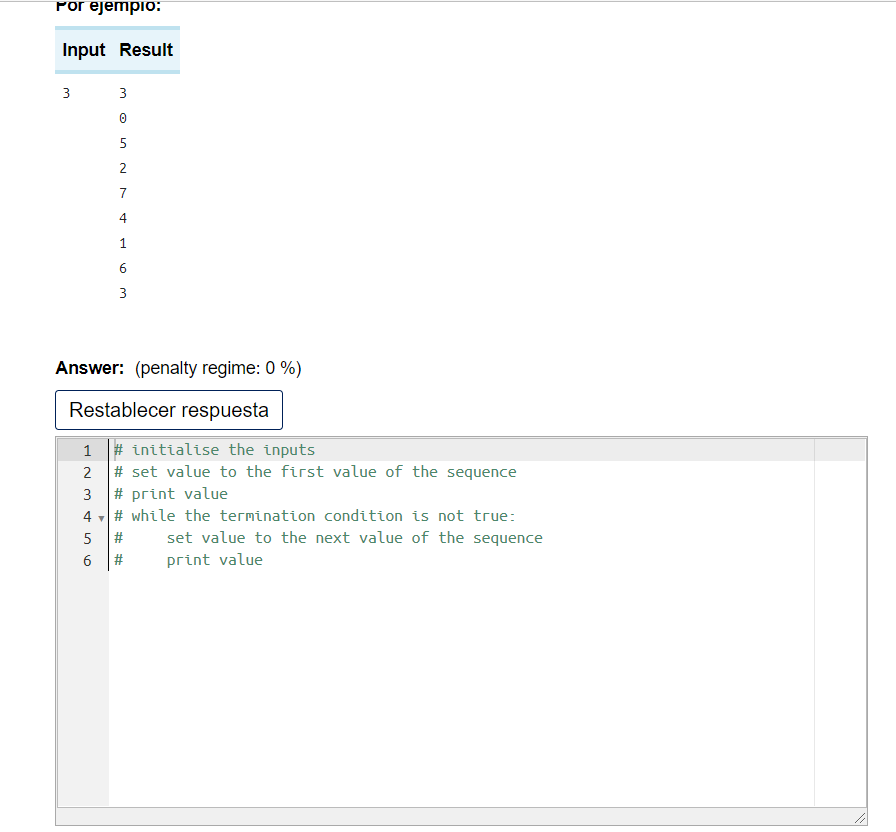This screenshot has width=896, height=832.
Task: Select the 'Result' table header
Action: 144,50
